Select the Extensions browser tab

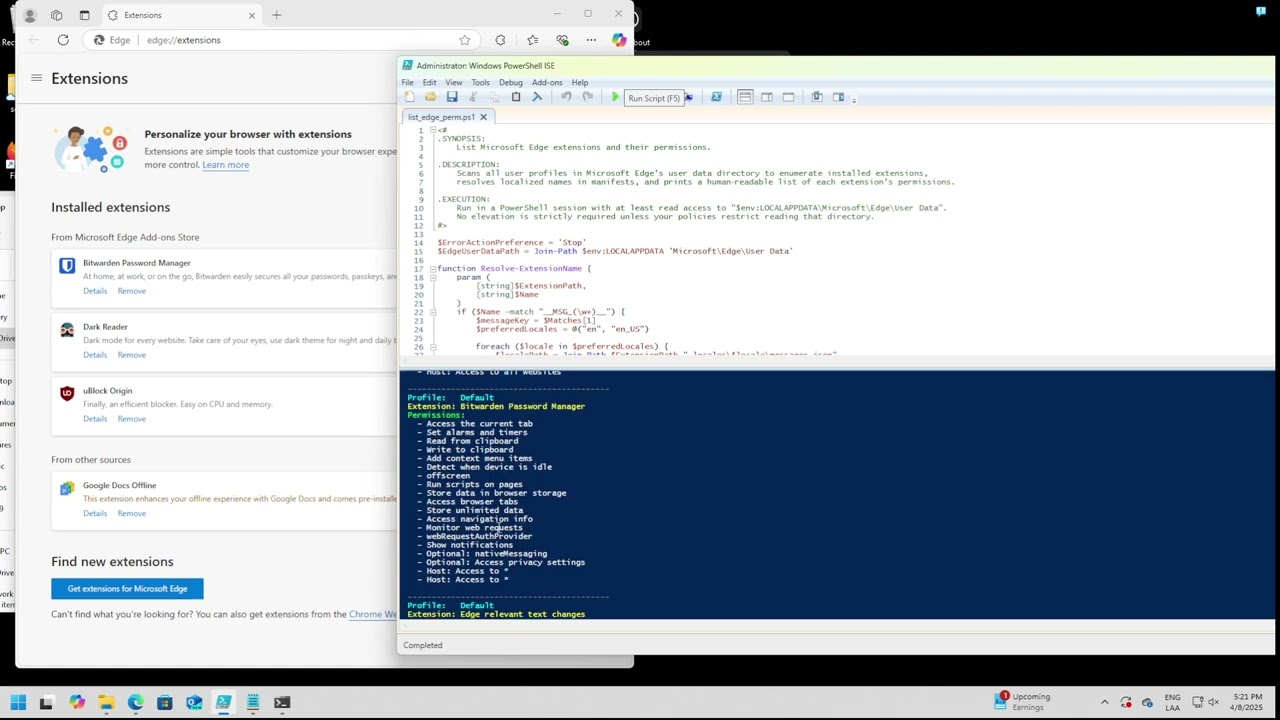click(182, 15)
